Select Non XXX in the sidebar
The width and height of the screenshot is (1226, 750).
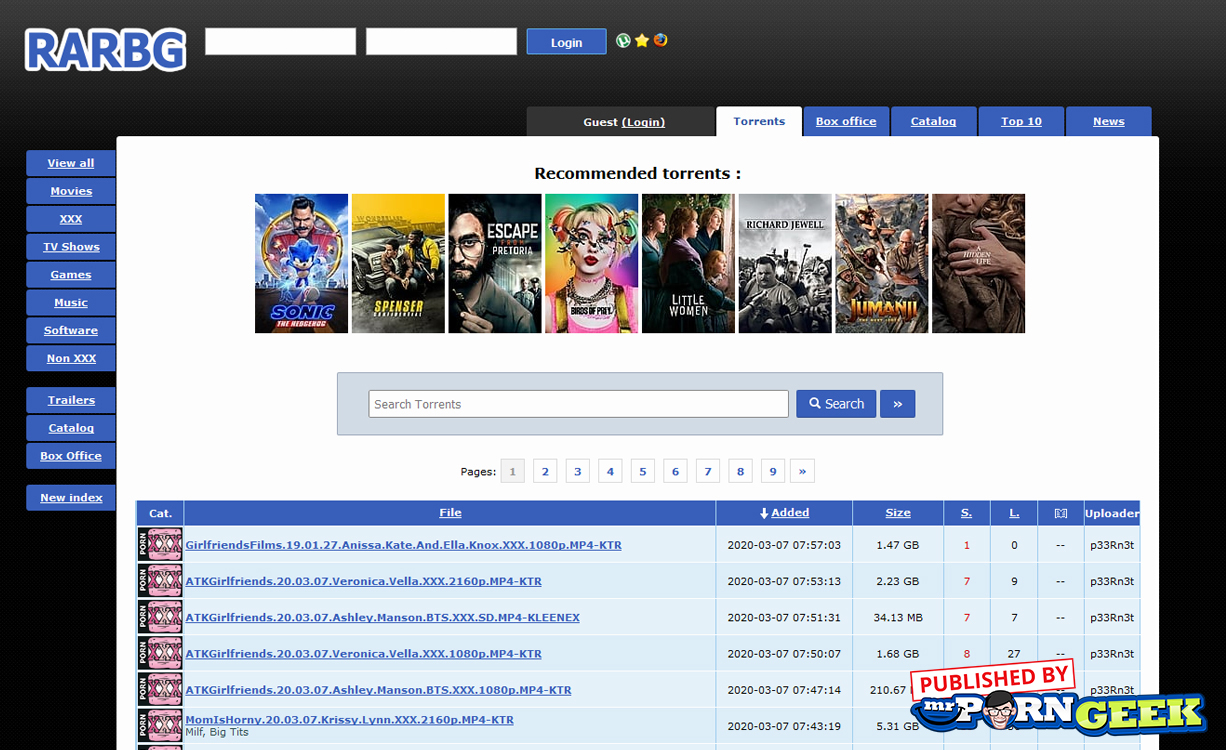tap(71, 358)
